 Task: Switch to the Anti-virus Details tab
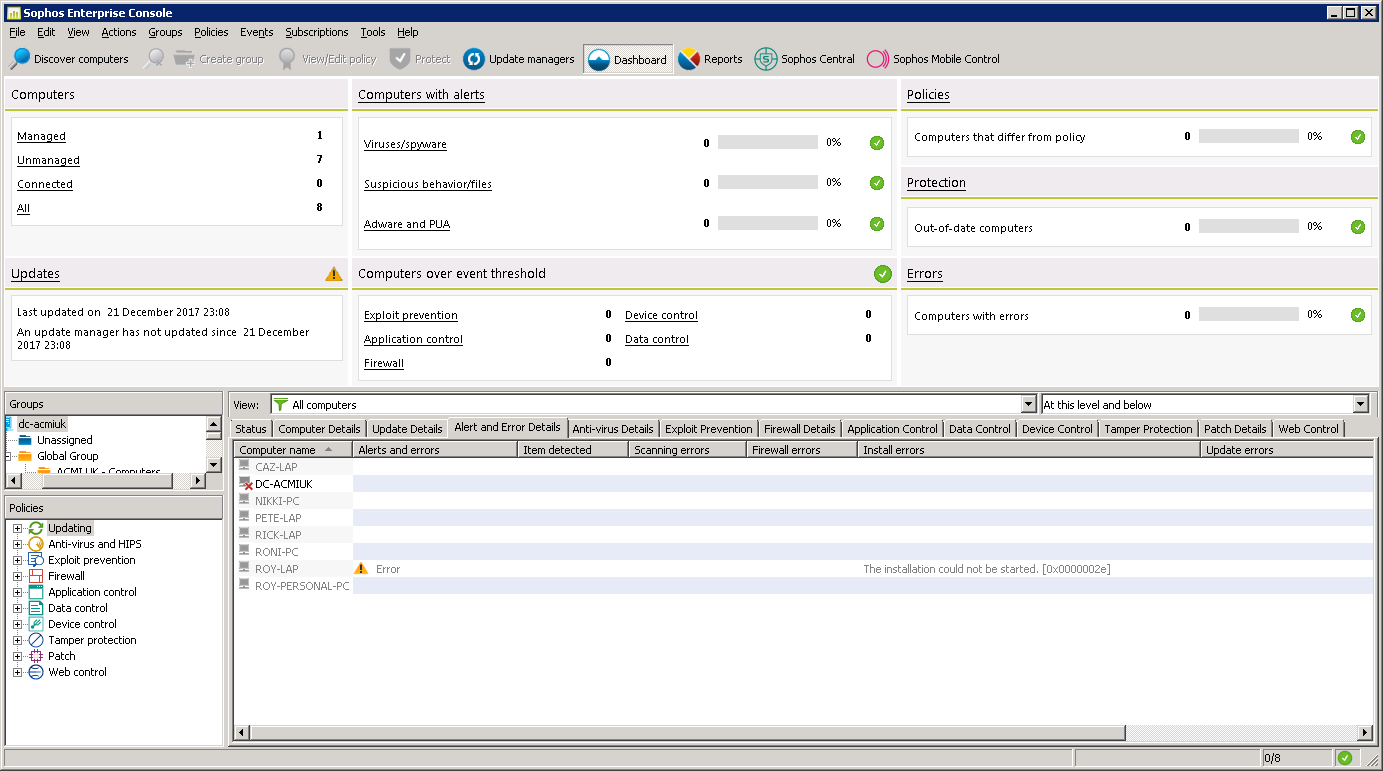(x=613, y=429)
